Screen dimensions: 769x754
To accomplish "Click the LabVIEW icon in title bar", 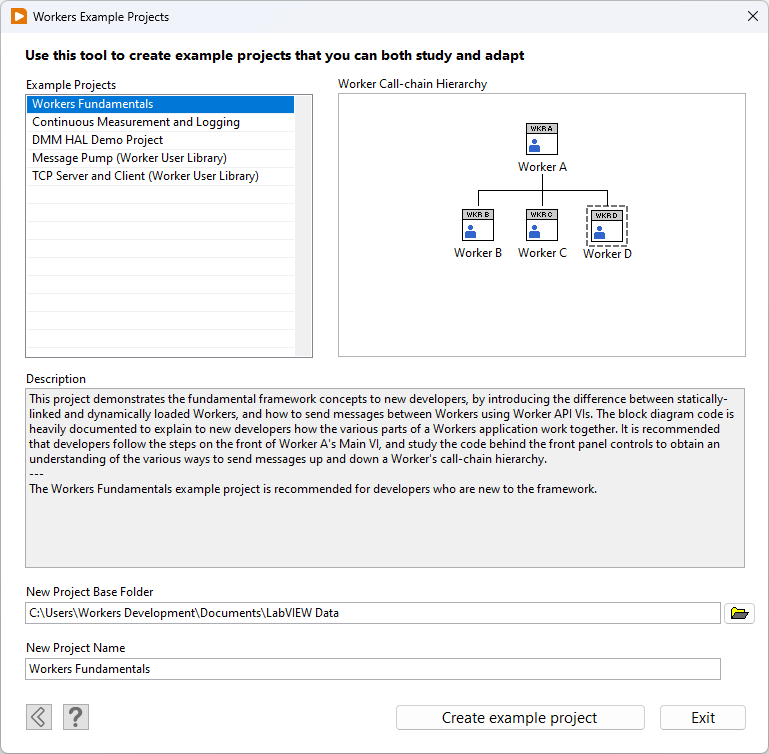I will click(x=18, y=17).
